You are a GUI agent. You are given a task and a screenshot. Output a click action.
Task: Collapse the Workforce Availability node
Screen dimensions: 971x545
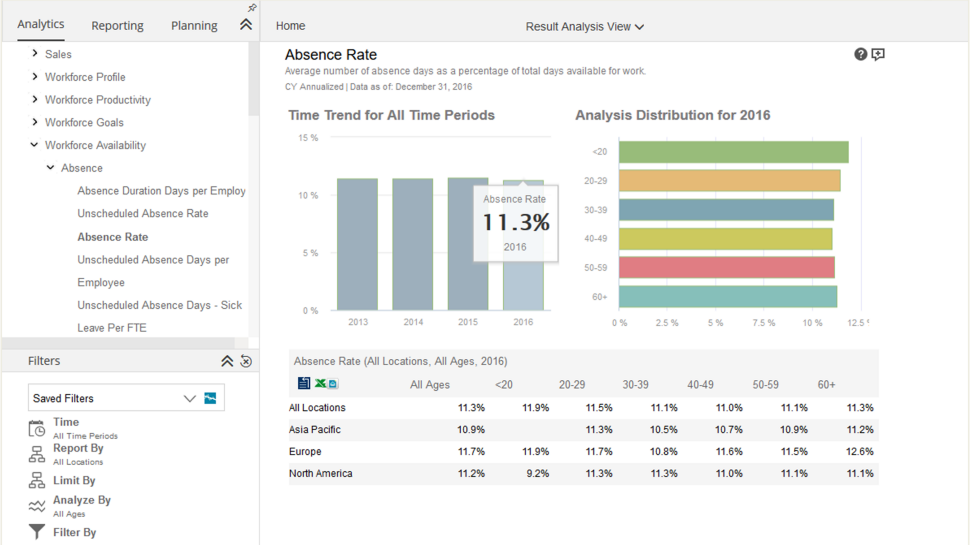(x=34, y=145)
